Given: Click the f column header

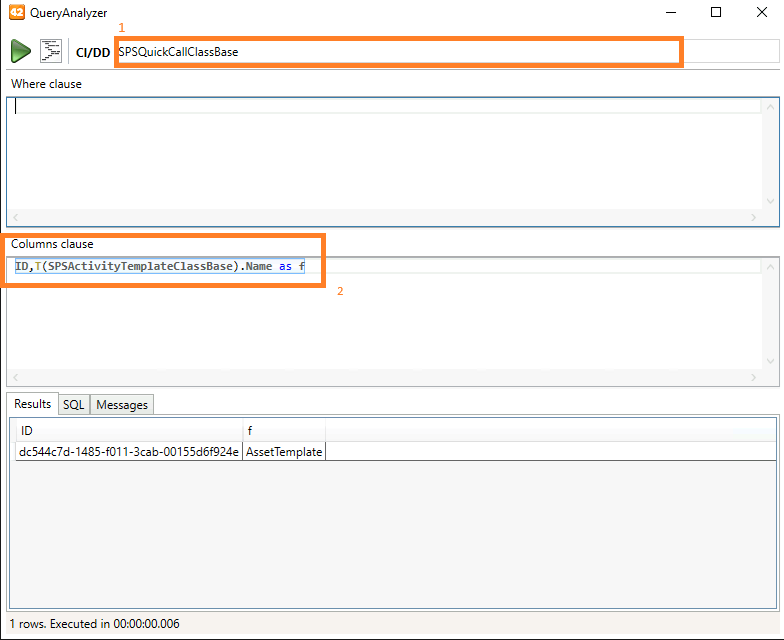Looking at the screenshot, I should [284, 430].
